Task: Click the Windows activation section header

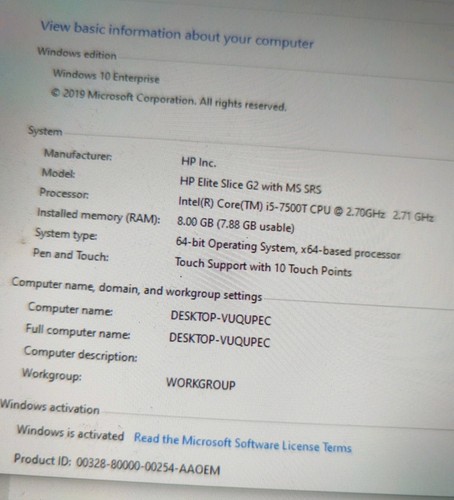Action: [50, 407]
